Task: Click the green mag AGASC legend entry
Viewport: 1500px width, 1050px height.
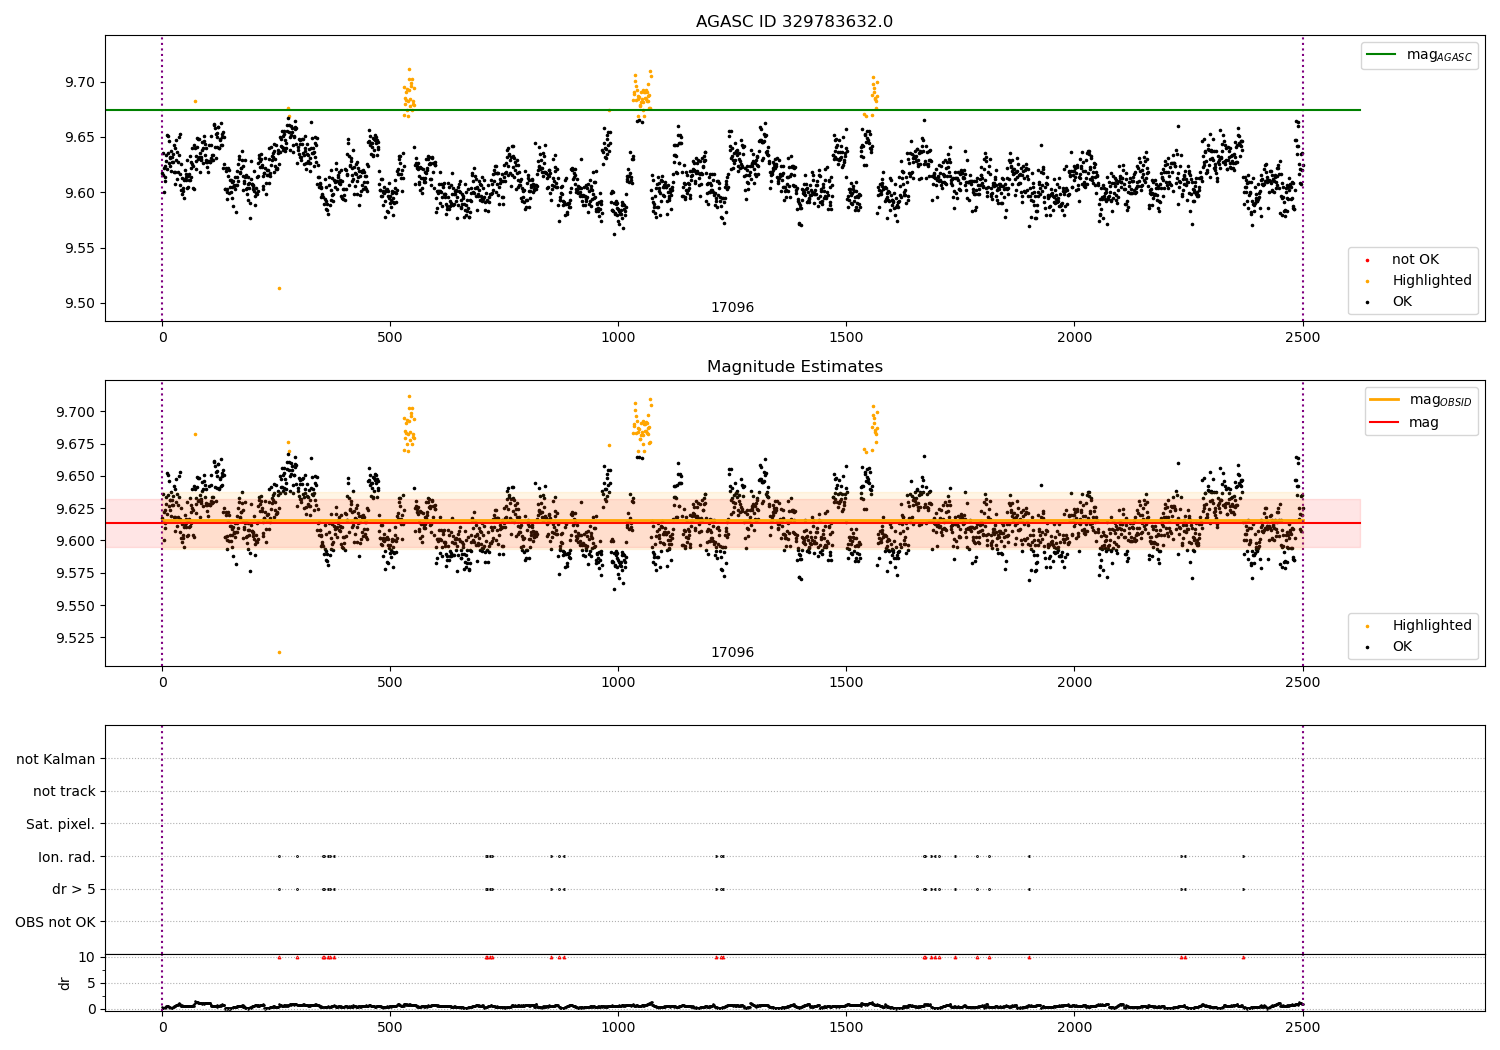Action: click(1419, 55)
